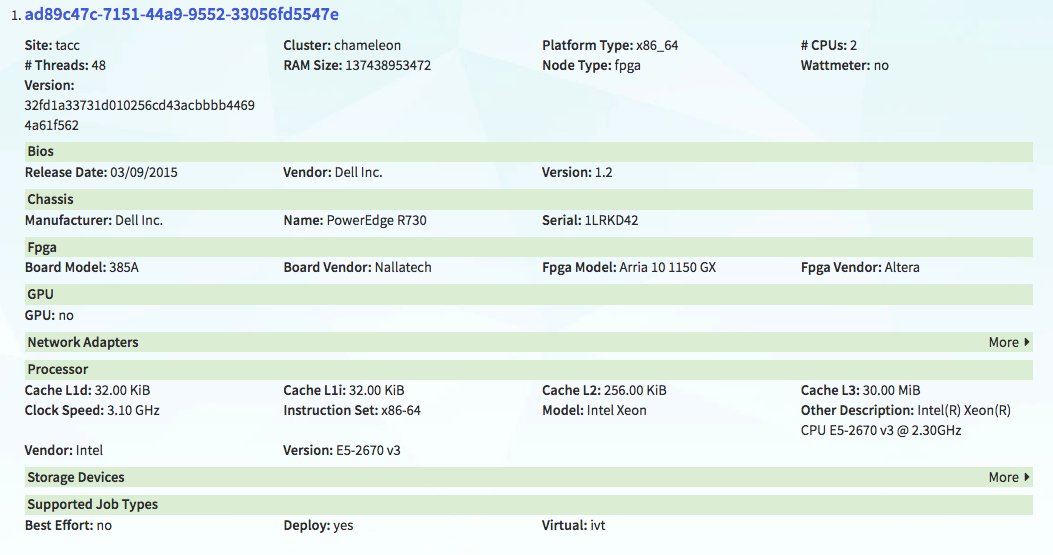Click the Fpga section header
This screenshot has width=1053, height=555.
point(529,247)
